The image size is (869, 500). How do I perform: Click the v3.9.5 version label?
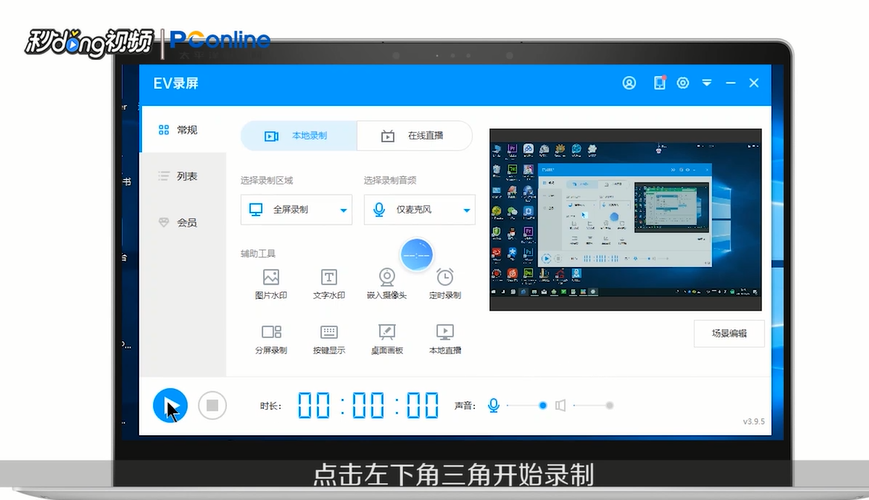click(x=754, y=421)
